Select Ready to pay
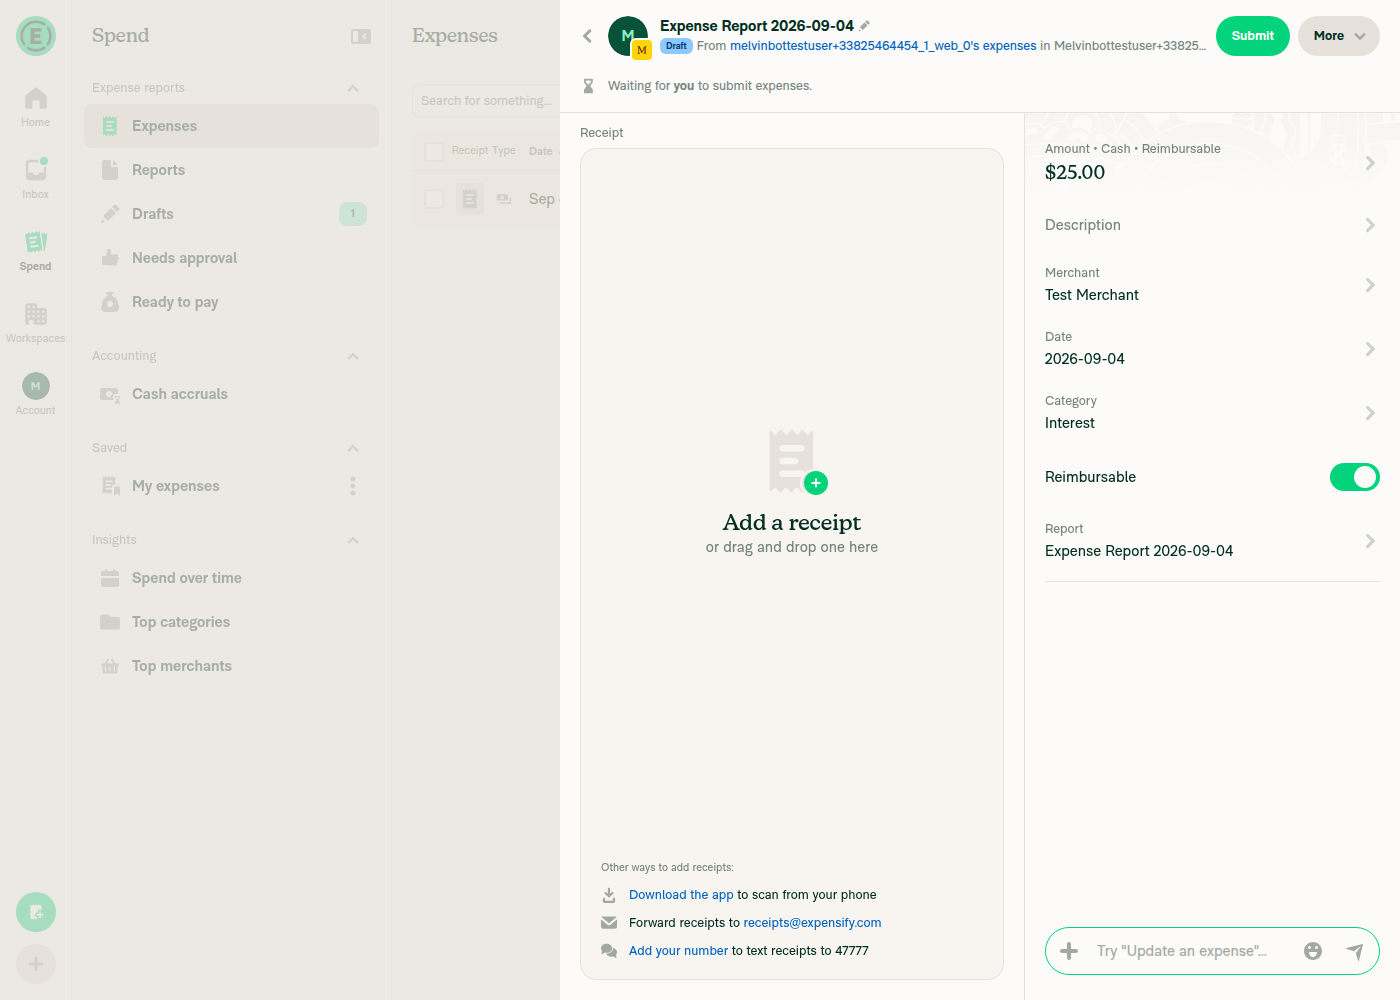 pos(231,302)
